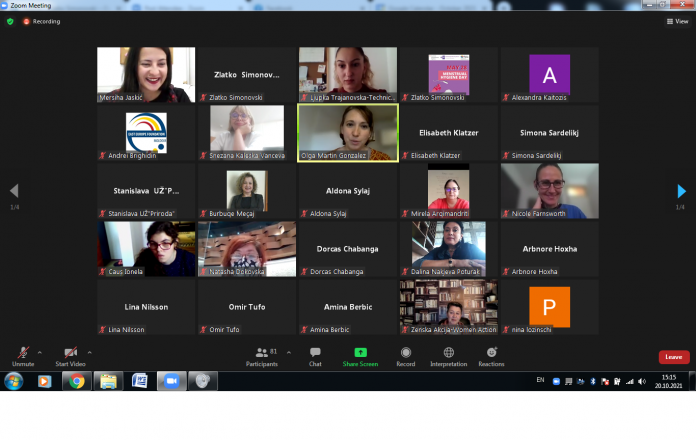Open the Chat panel

(x=315, y=356)
